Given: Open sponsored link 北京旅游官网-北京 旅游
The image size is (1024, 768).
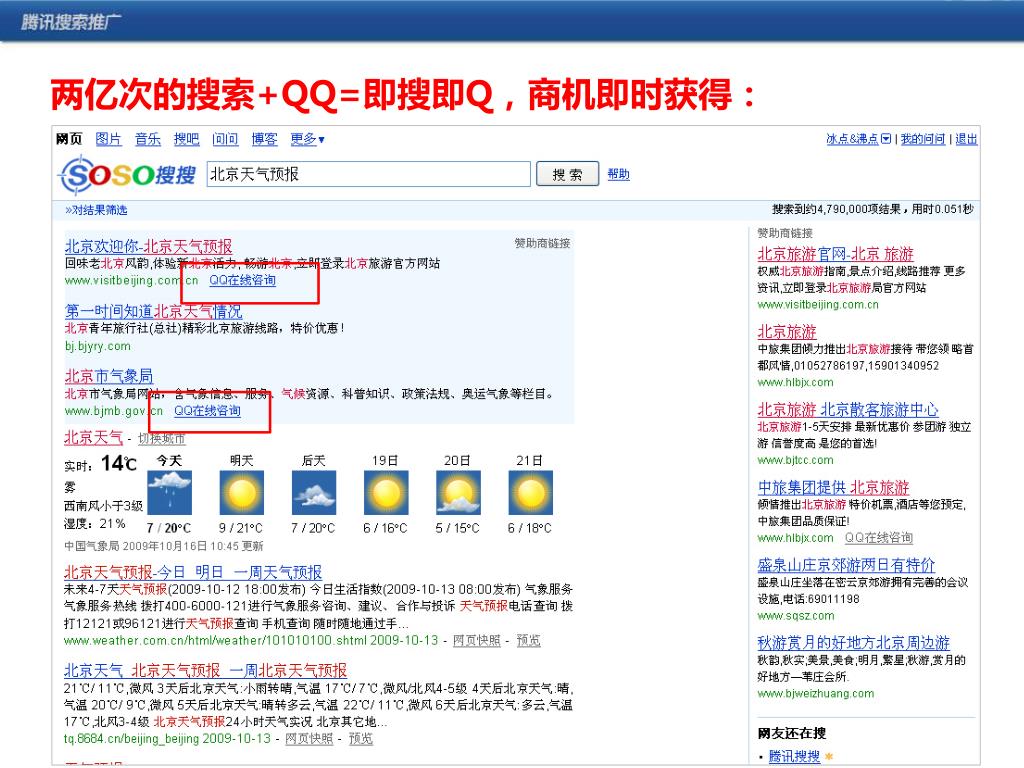Looking at the screenshot, I should click(835, 254).
